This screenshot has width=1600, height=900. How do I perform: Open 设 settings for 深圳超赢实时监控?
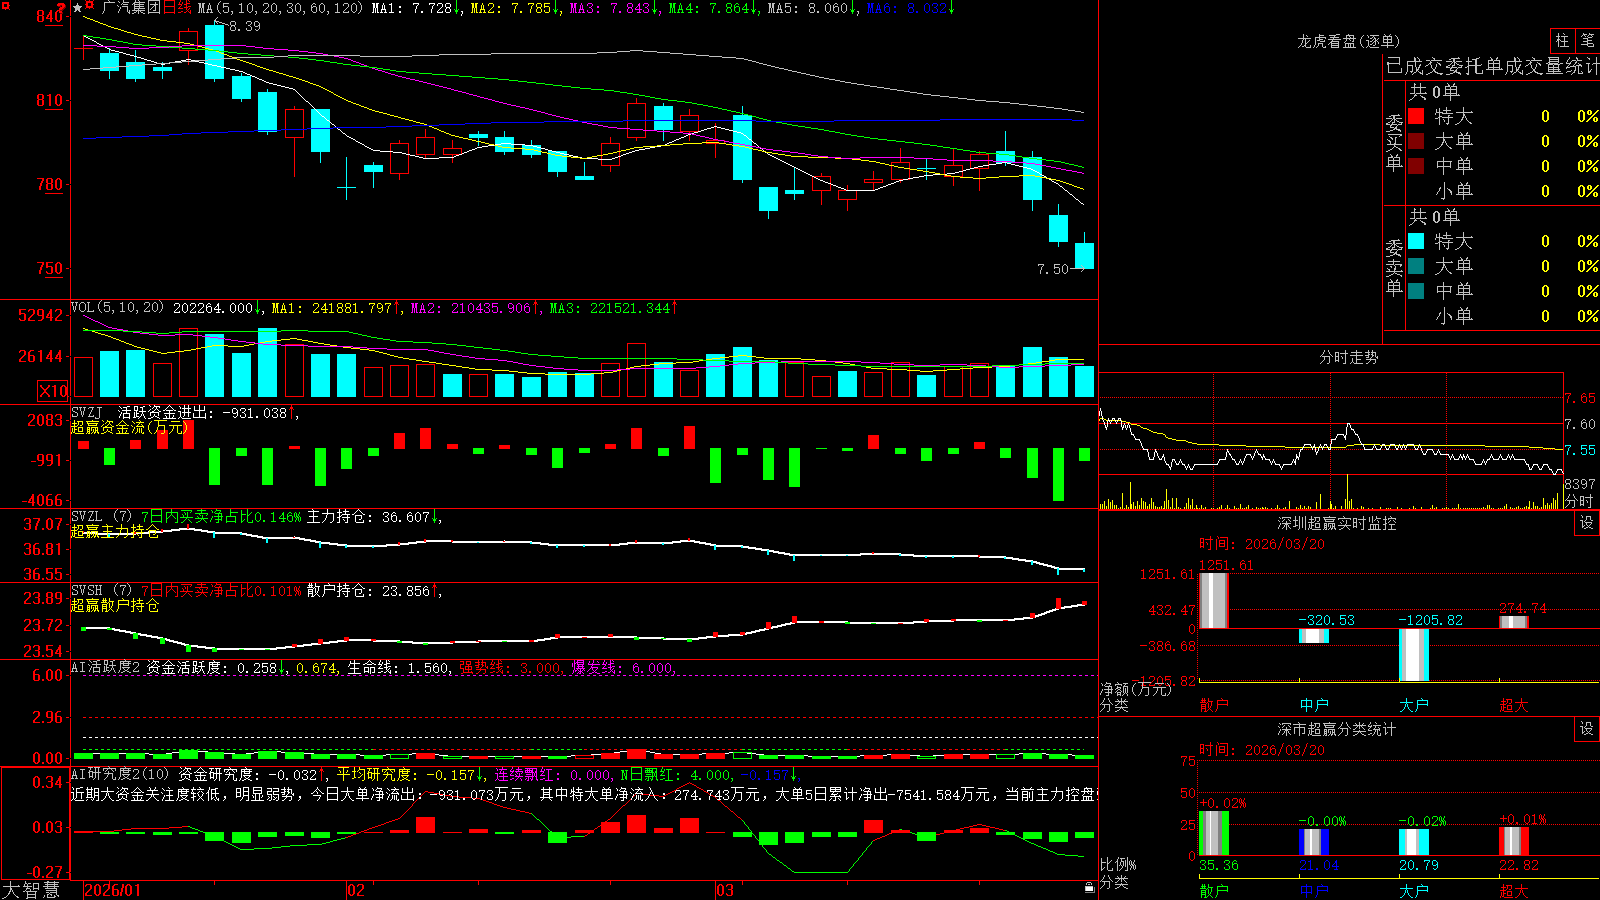(1587, 523)
